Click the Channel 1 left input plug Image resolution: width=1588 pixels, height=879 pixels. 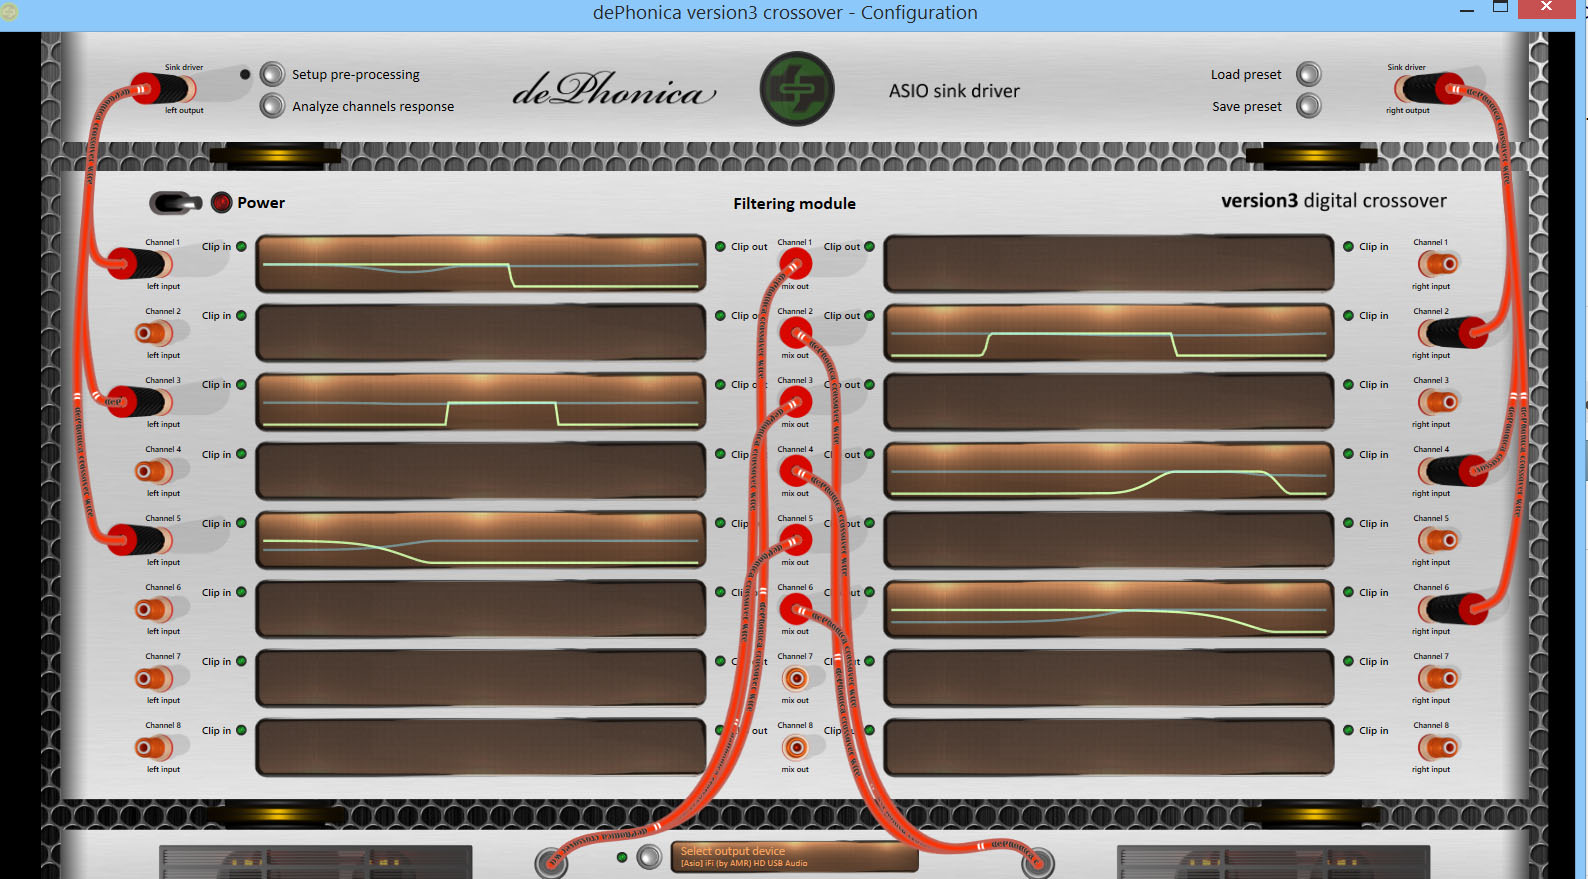coord(140,264)
